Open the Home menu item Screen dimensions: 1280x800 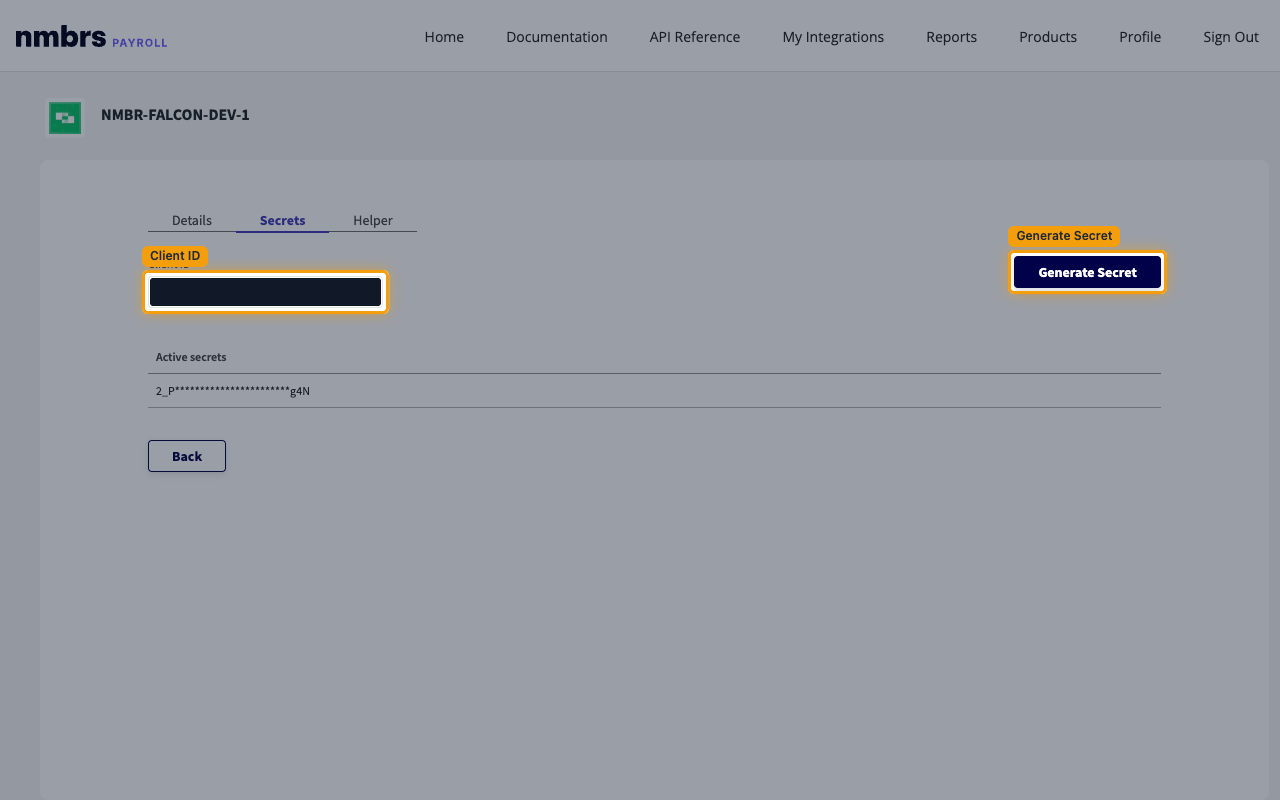[444, 37]
